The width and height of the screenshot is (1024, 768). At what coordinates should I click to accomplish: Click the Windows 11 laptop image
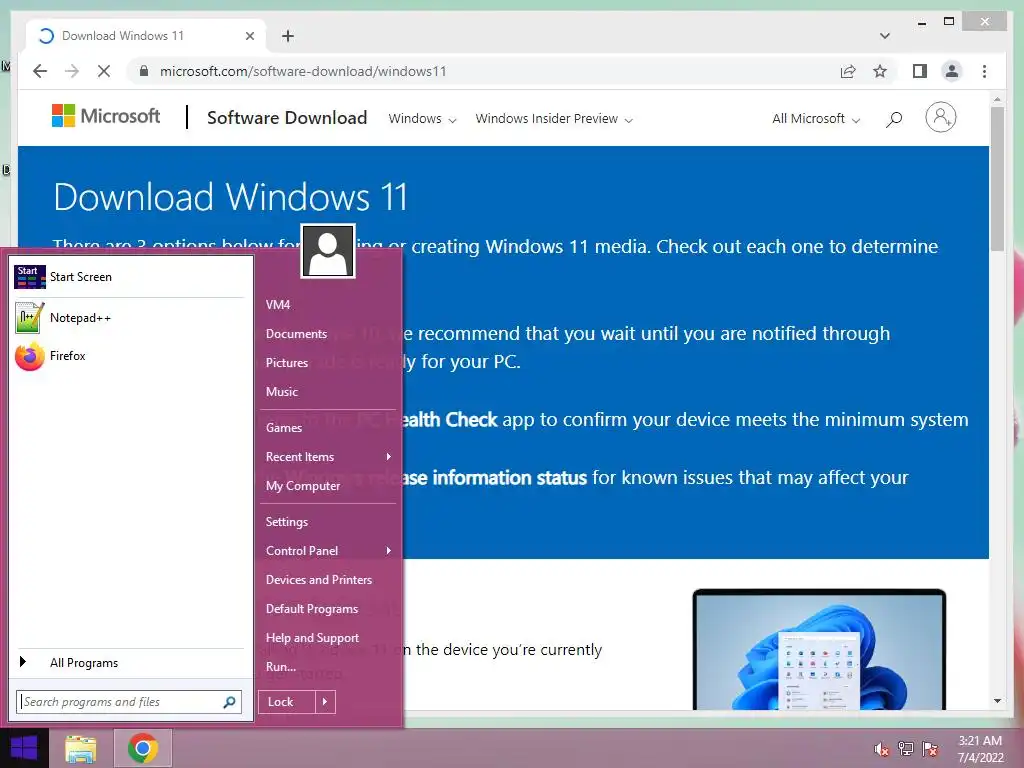tap(819, 649)
